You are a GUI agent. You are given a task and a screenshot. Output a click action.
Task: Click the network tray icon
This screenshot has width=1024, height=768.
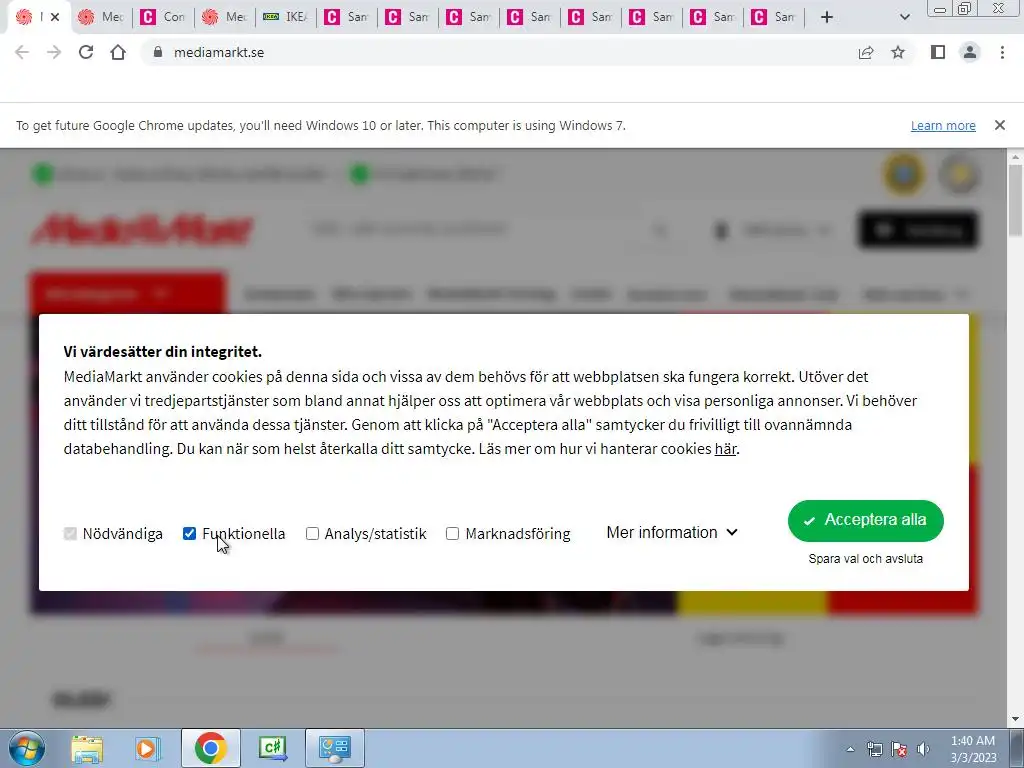pyautogui.click(x=874, y=749)
